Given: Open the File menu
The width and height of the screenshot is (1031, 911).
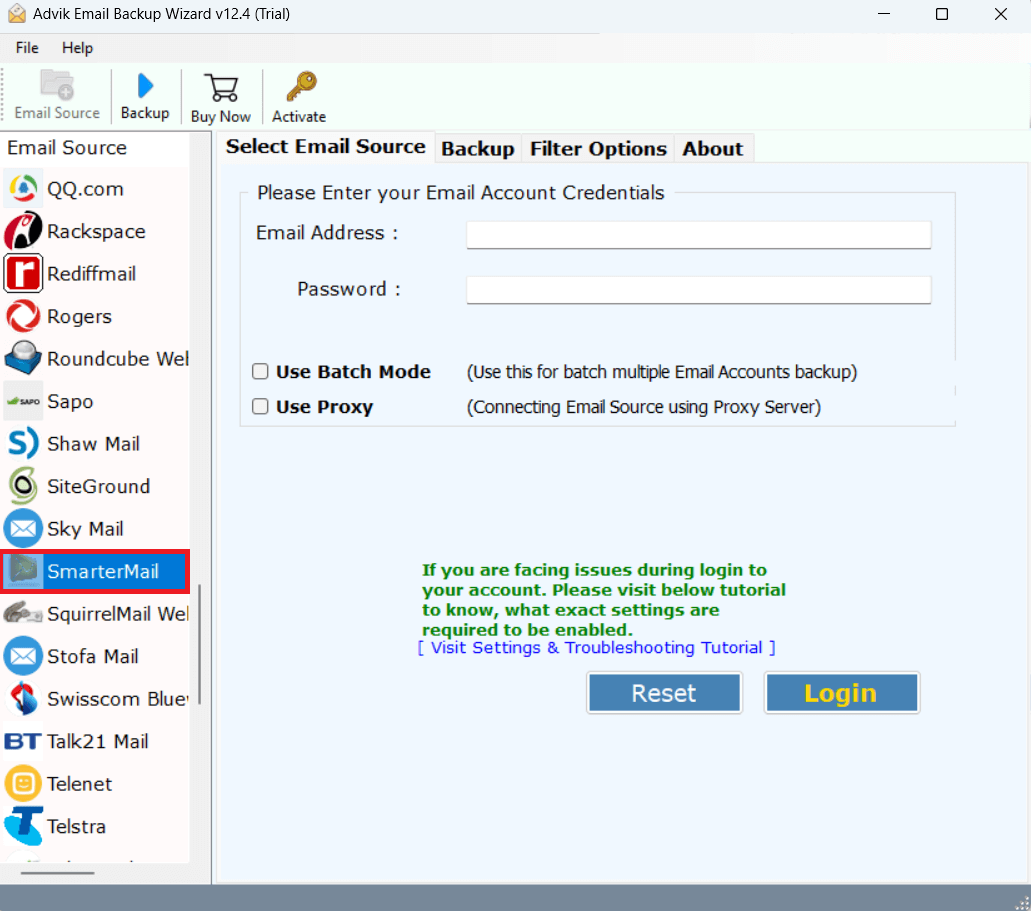Looking at the screenshot, I should point(27,48).
